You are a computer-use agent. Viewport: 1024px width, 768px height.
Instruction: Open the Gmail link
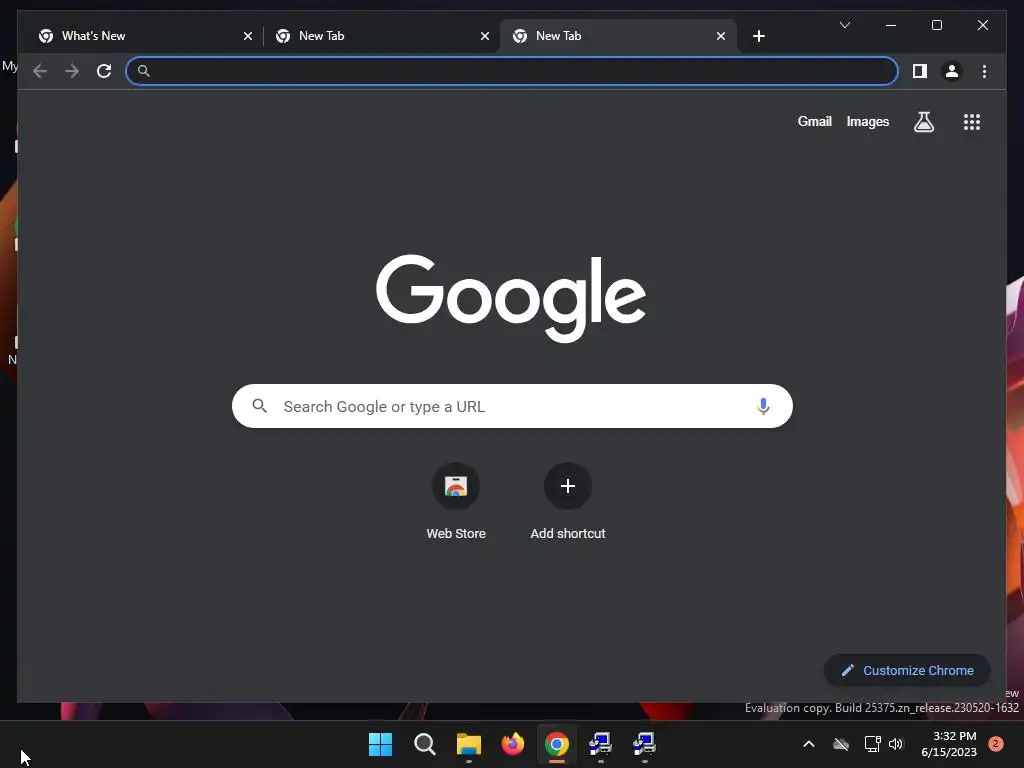[814, 121]
